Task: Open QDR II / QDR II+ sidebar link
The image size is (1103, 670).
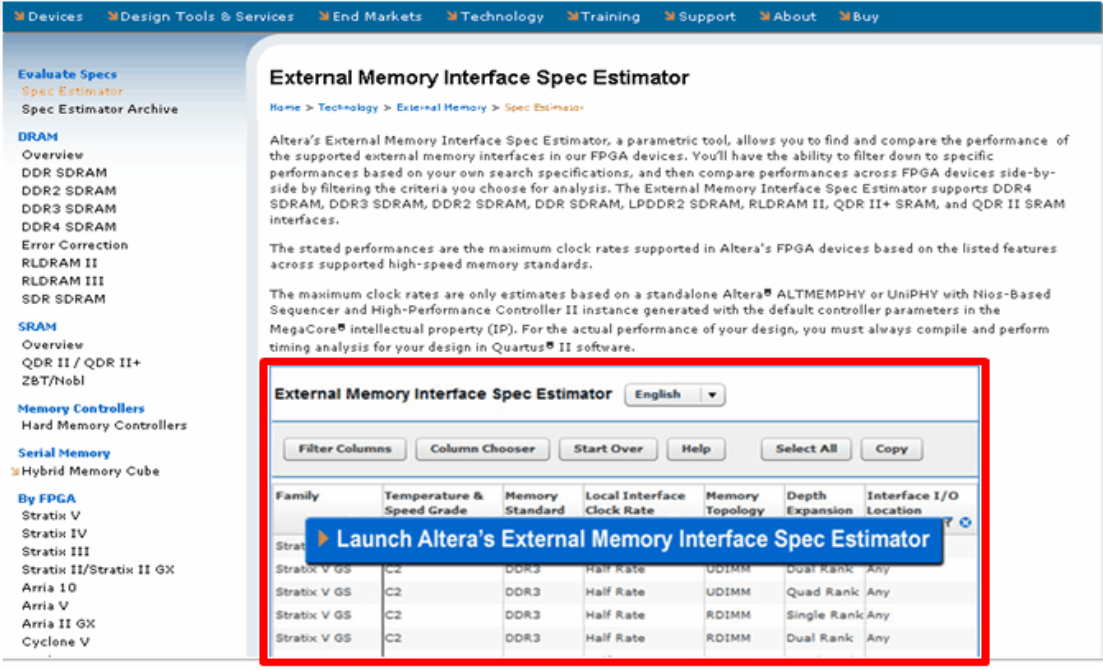Action: (81, 363)
